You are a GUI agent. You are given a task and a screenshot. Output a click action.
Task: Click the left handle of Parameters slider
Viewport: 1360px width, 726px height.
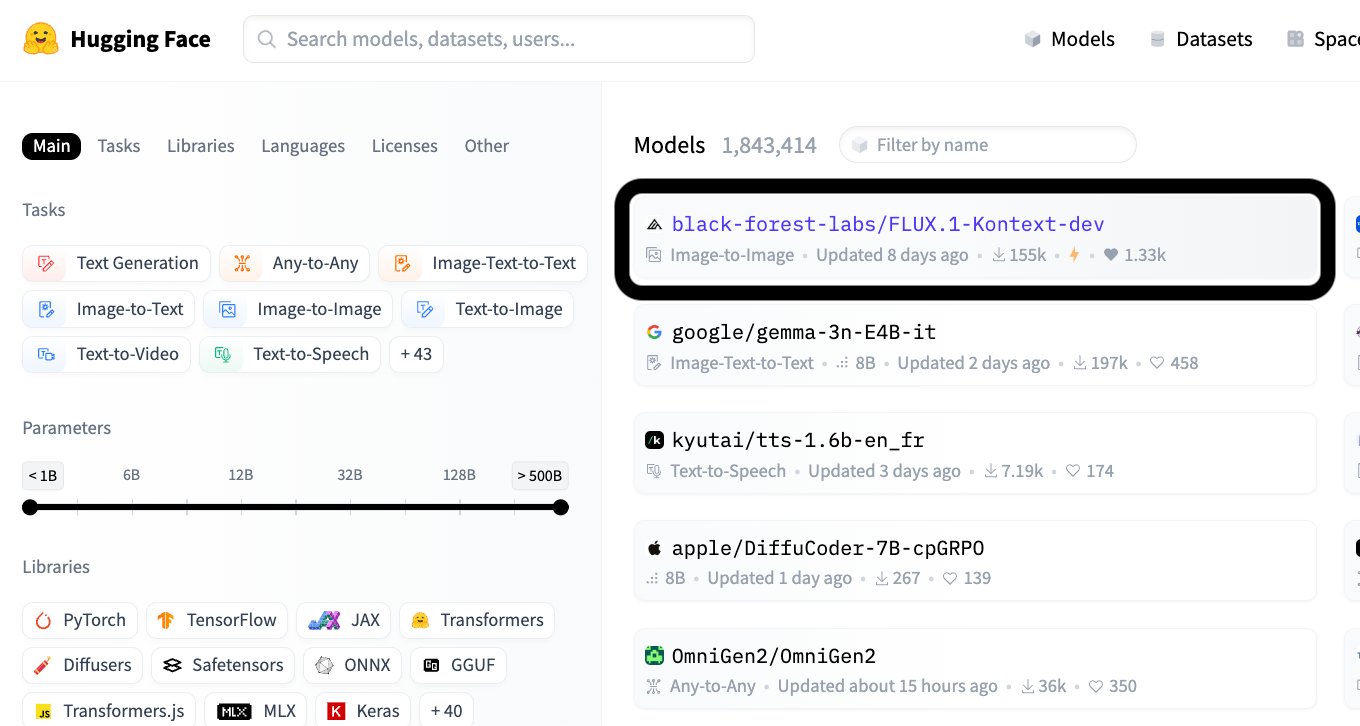(x=30, y=507)
